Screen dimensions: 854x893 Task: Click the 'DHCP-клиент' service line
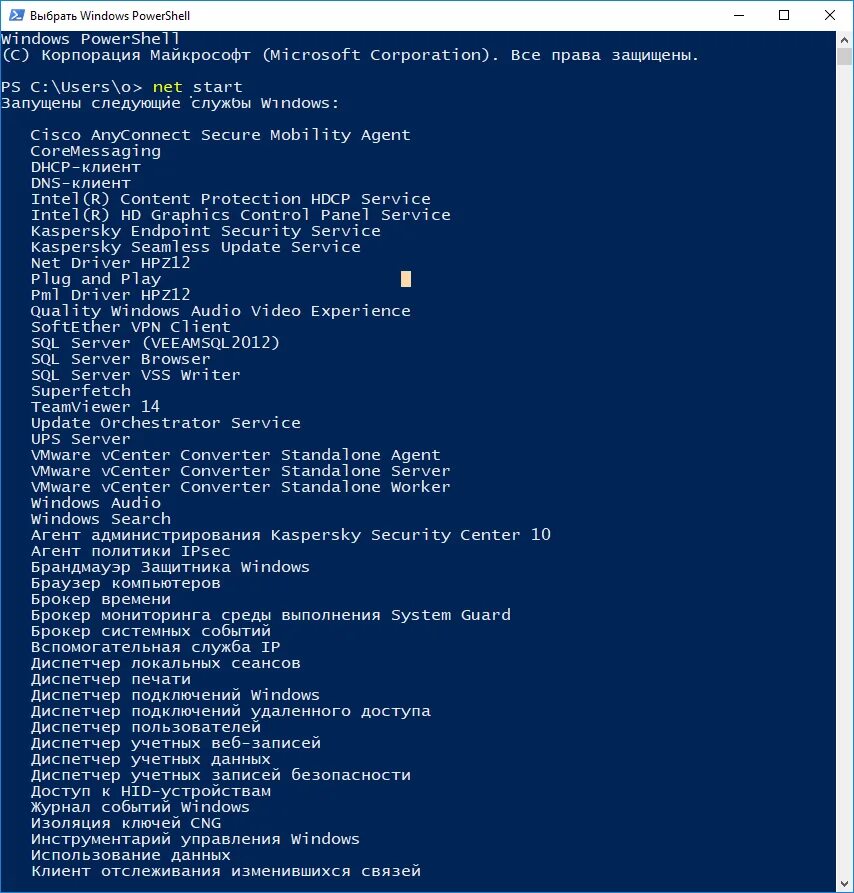click(x=85, y=167)
